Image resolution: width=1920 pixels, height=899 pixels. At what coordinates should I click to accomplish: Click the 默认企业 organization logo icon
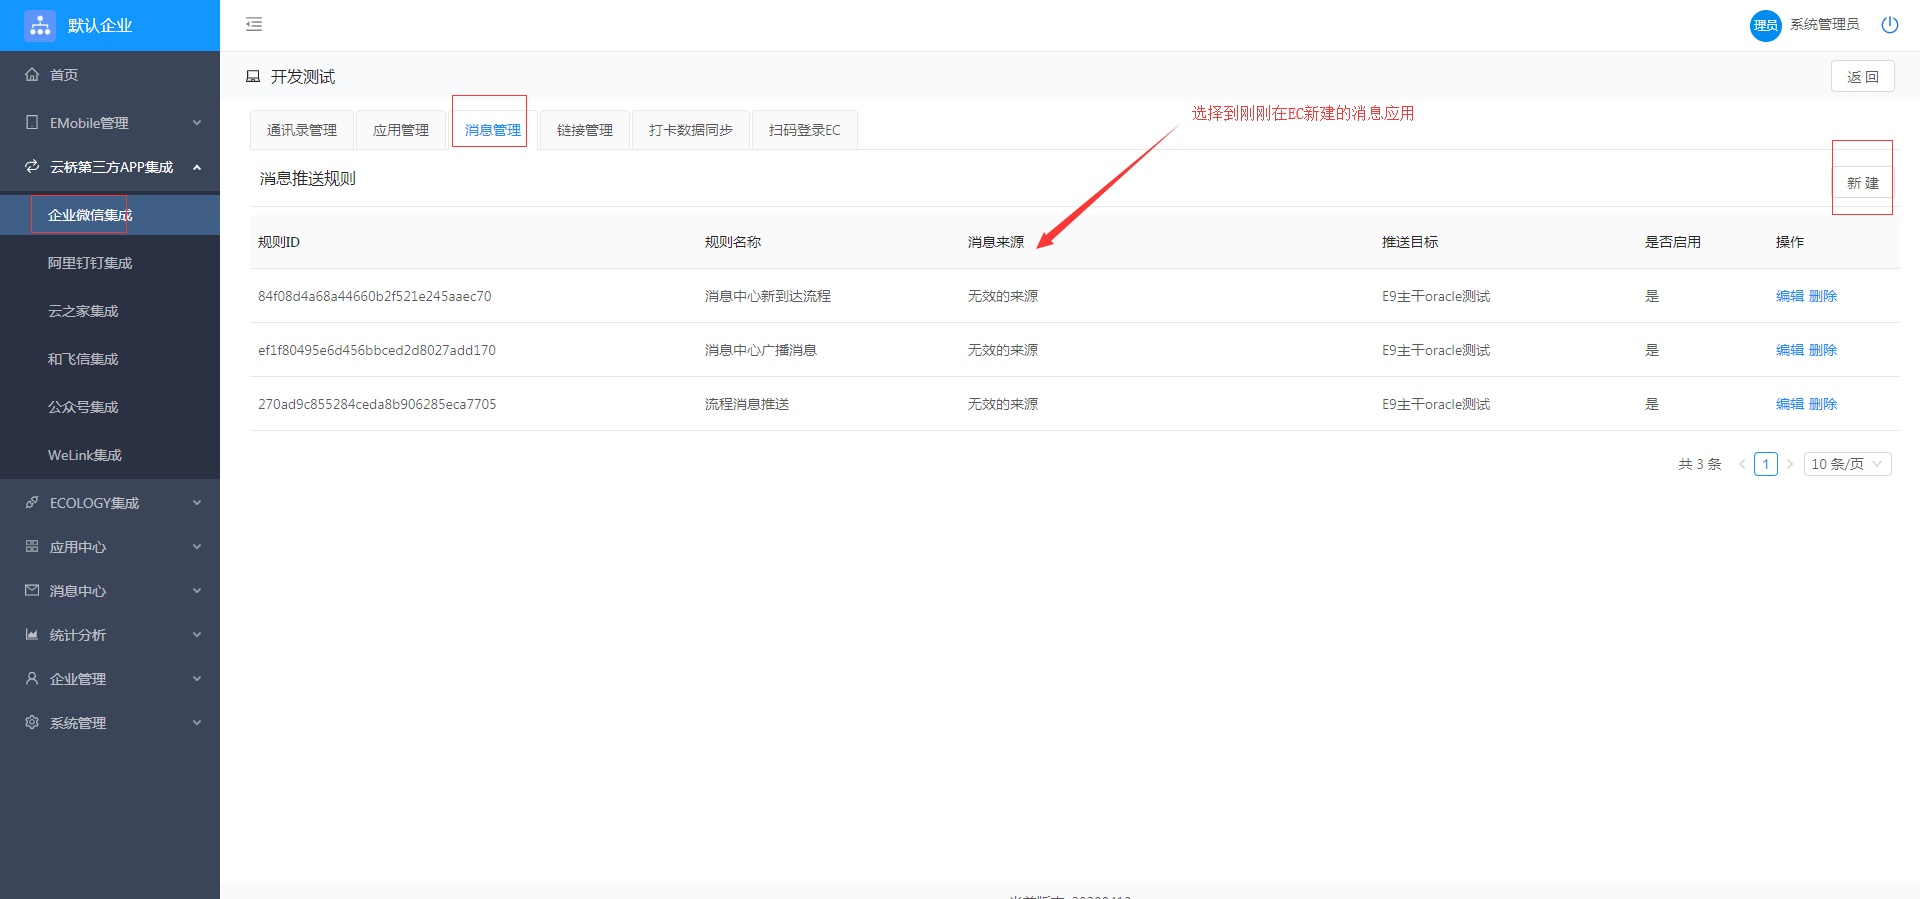[x=40, y=25]
